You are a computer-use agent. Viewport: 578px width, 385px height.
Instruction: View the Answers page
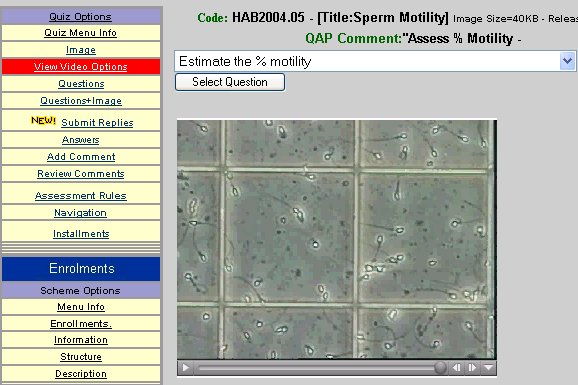(x=81, y=140)
